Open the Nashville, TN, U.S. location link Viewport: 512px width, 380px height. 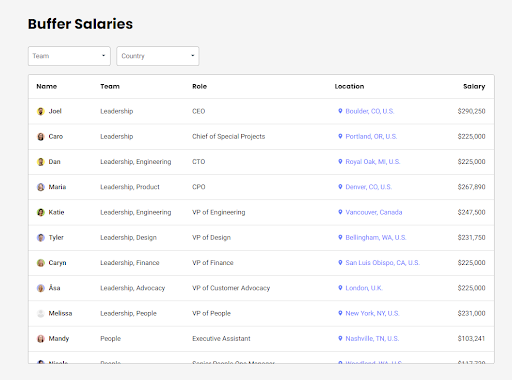coord(372,339)
